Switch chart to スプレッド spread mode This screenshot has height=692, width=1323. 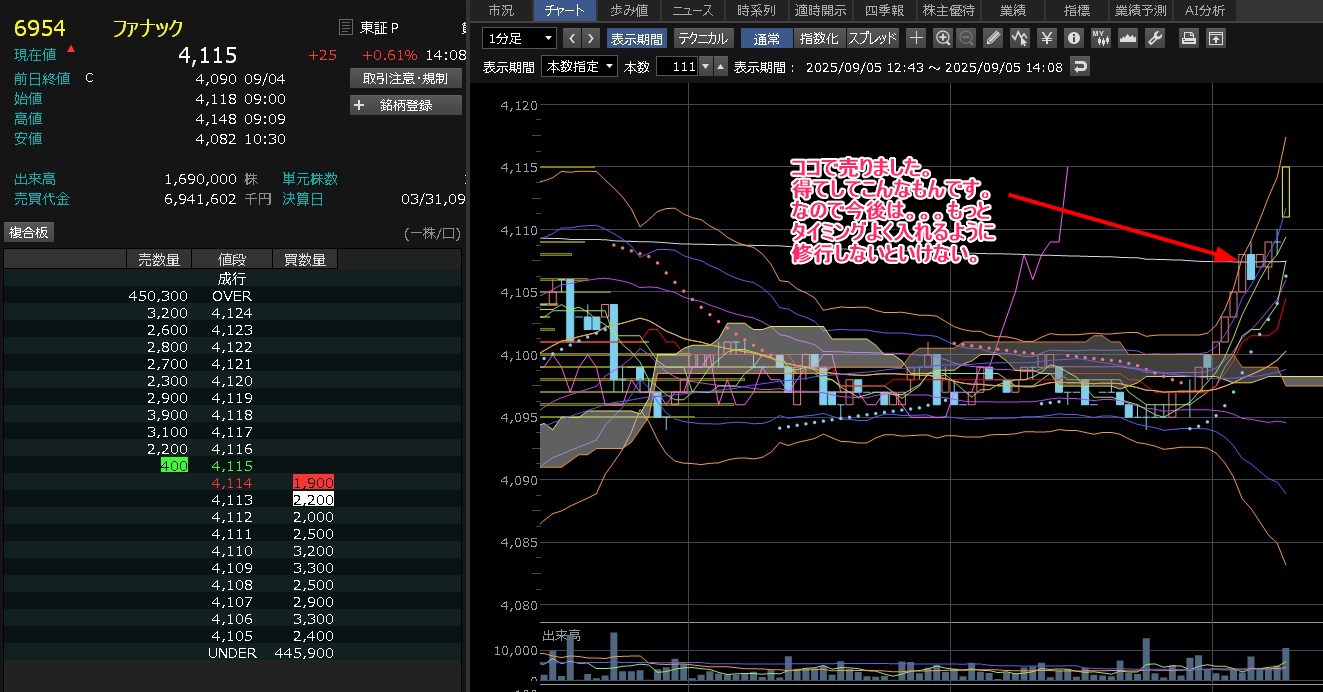(873, 38)
